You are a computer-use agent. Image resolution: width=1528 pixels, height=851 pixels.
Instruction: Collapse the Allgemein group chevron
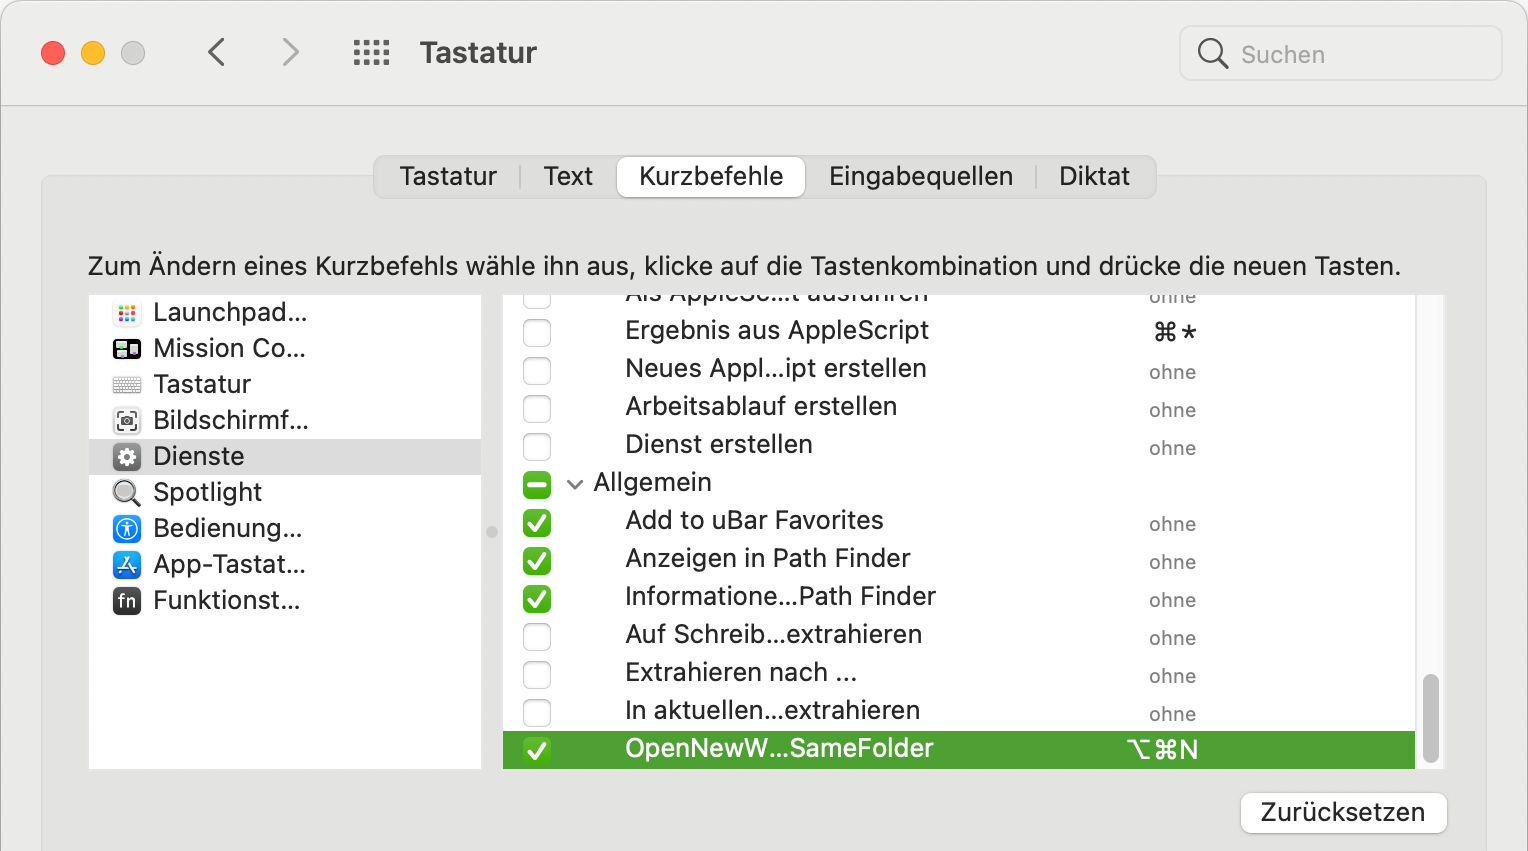(575, 484)
